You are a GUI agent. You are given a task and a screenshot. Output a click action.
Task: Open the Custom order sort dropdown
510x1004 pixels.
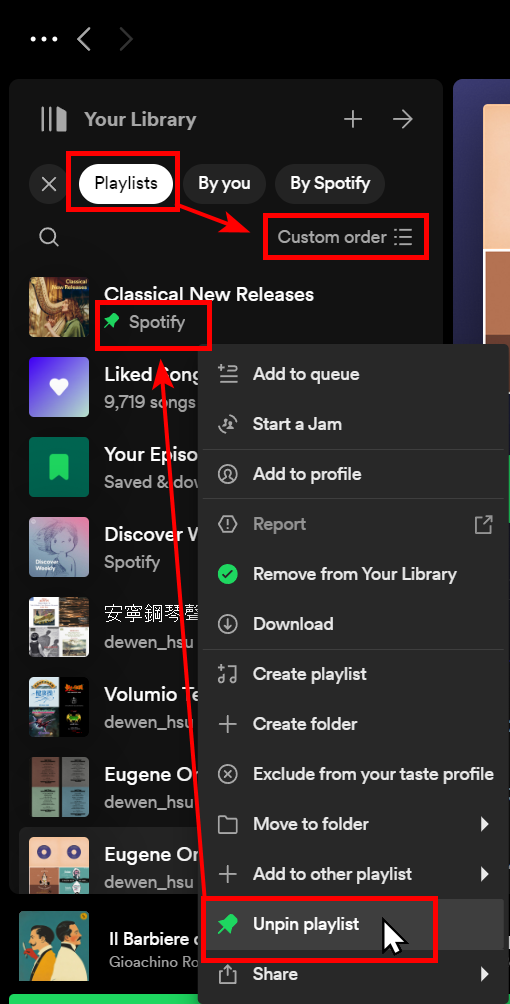coord(345,237)
